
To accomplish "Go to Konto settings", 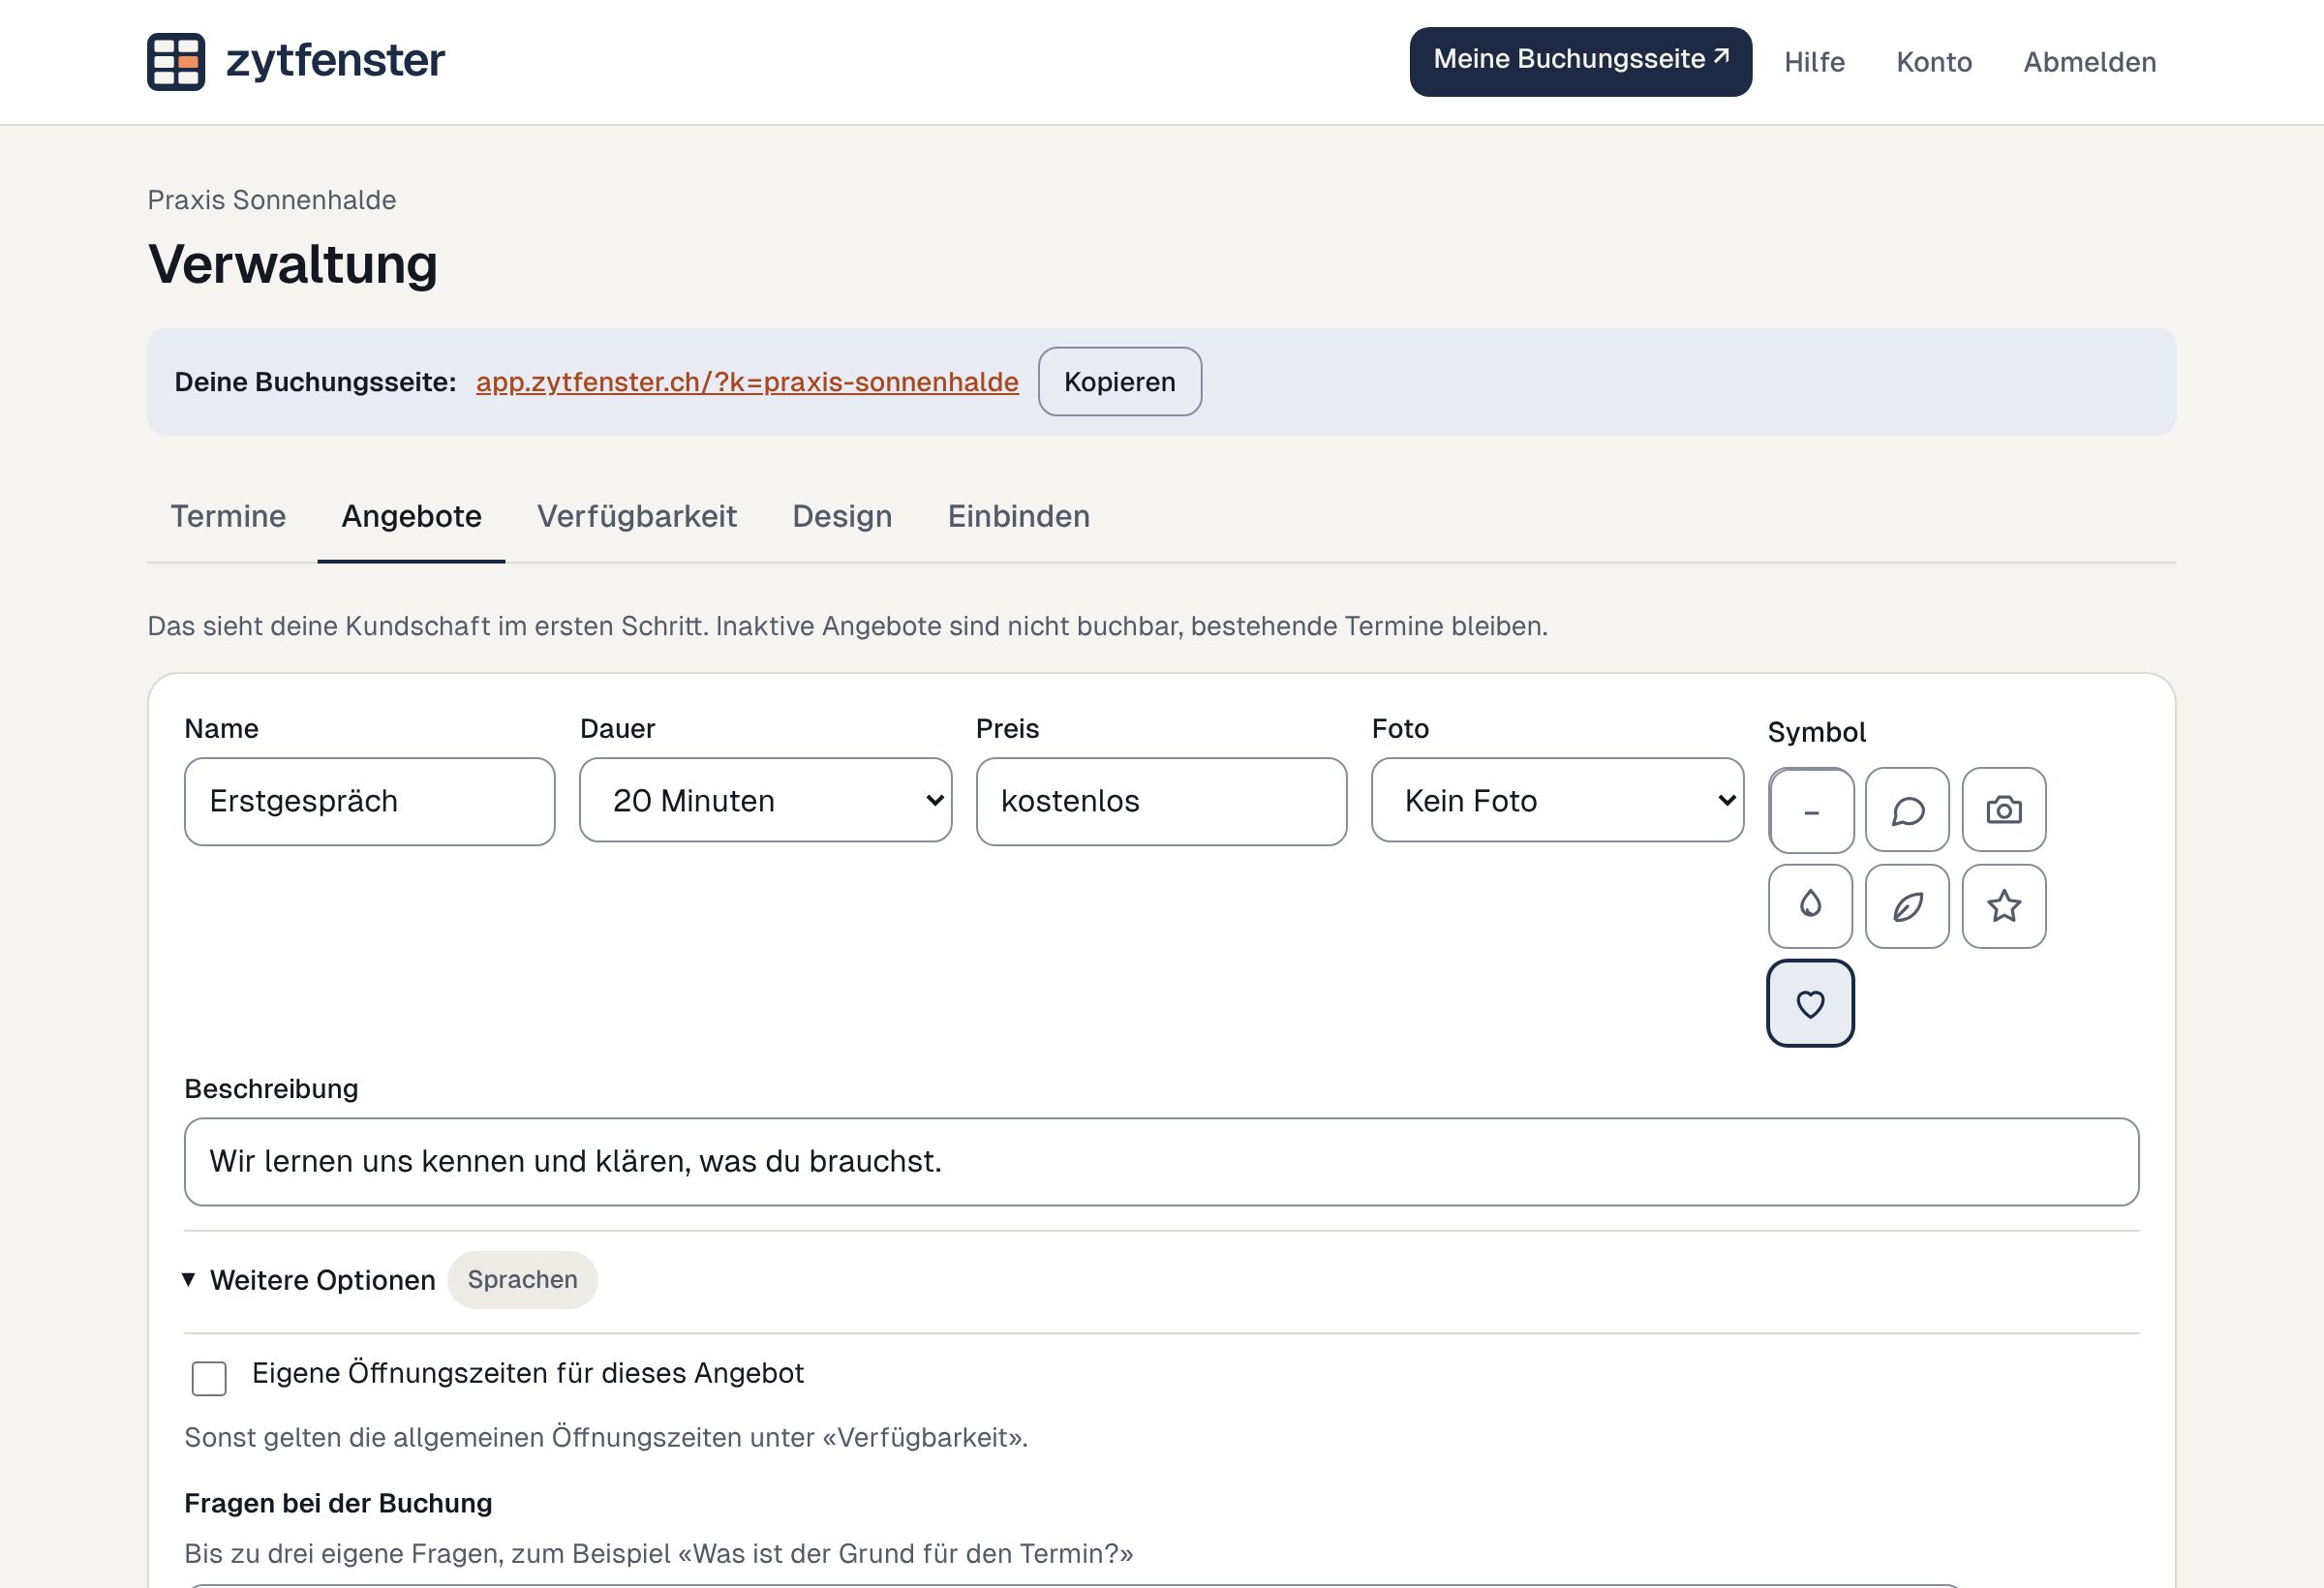I will tap(1934, 62).
